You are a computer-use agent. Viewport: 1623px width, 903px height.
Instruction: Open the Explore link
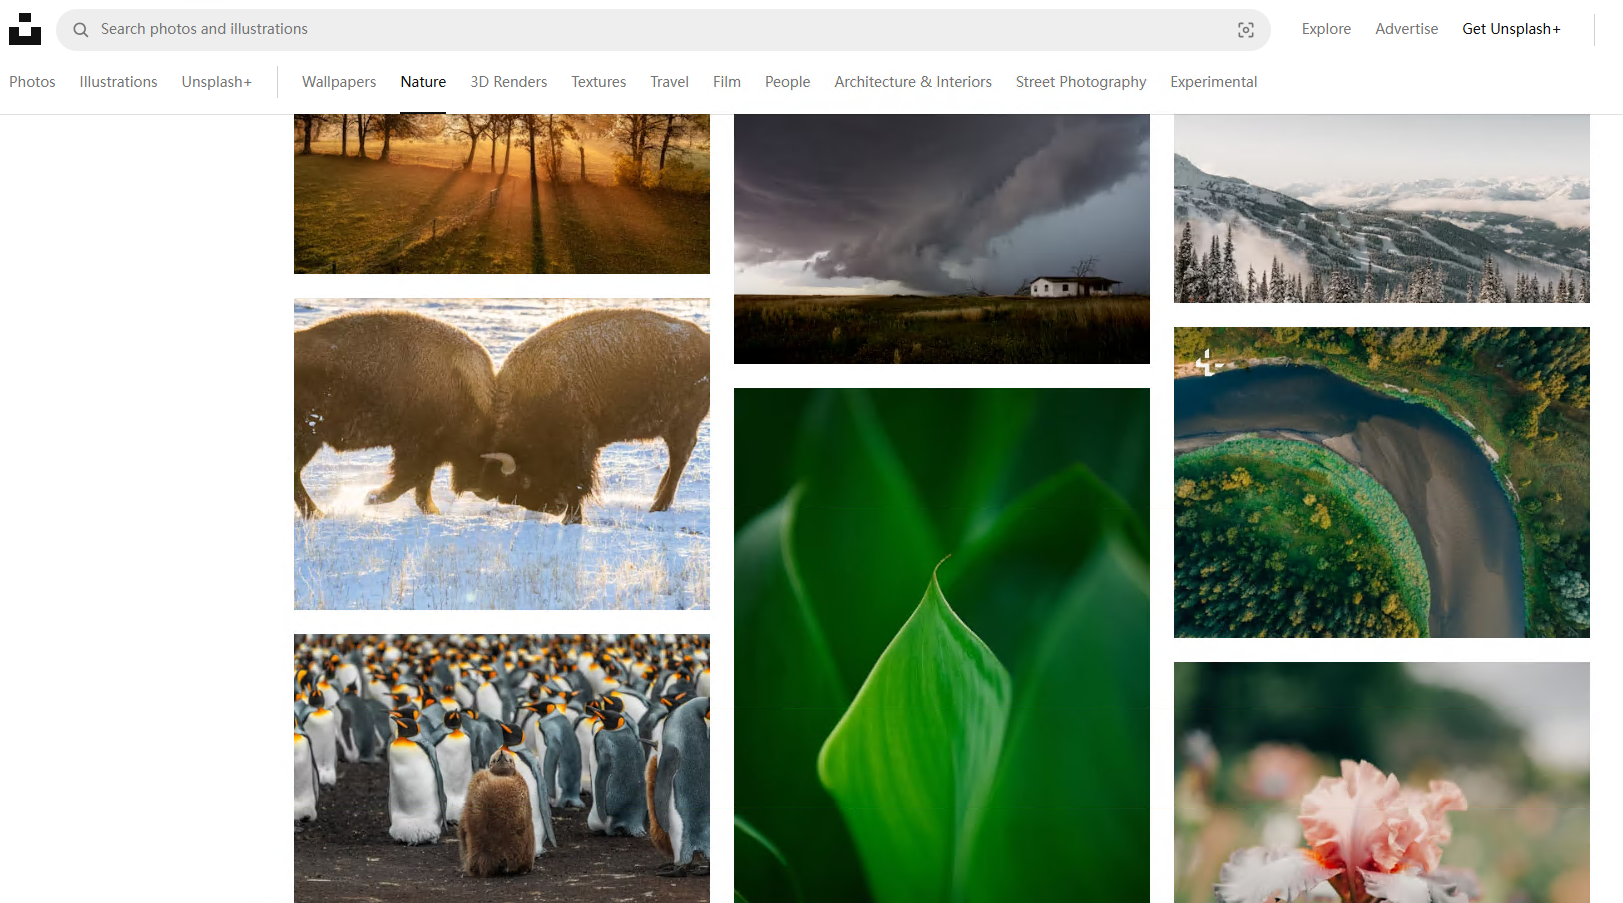pyautogui.click(x=1326, y=29)
